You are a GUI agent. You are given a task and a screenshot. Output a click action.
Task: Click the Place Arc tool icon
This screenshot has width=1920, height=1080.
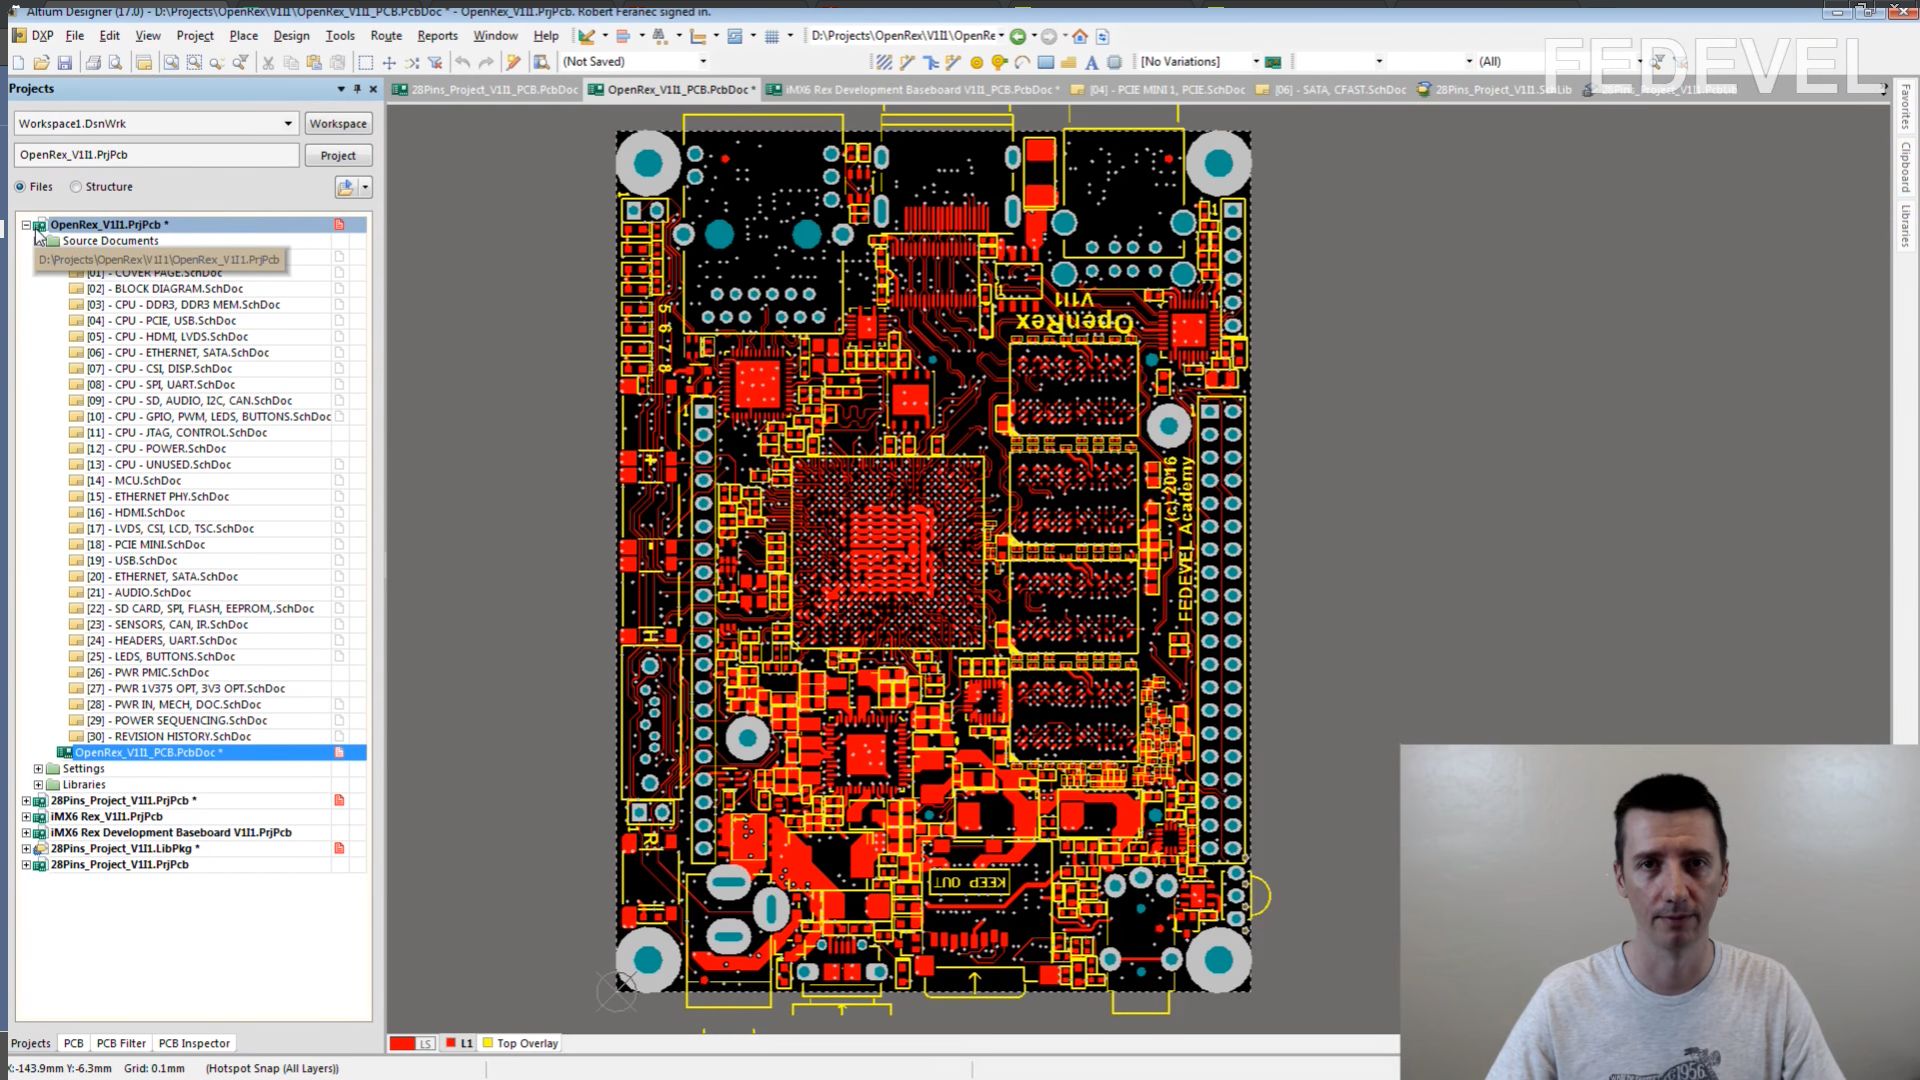pos(1022,62)
